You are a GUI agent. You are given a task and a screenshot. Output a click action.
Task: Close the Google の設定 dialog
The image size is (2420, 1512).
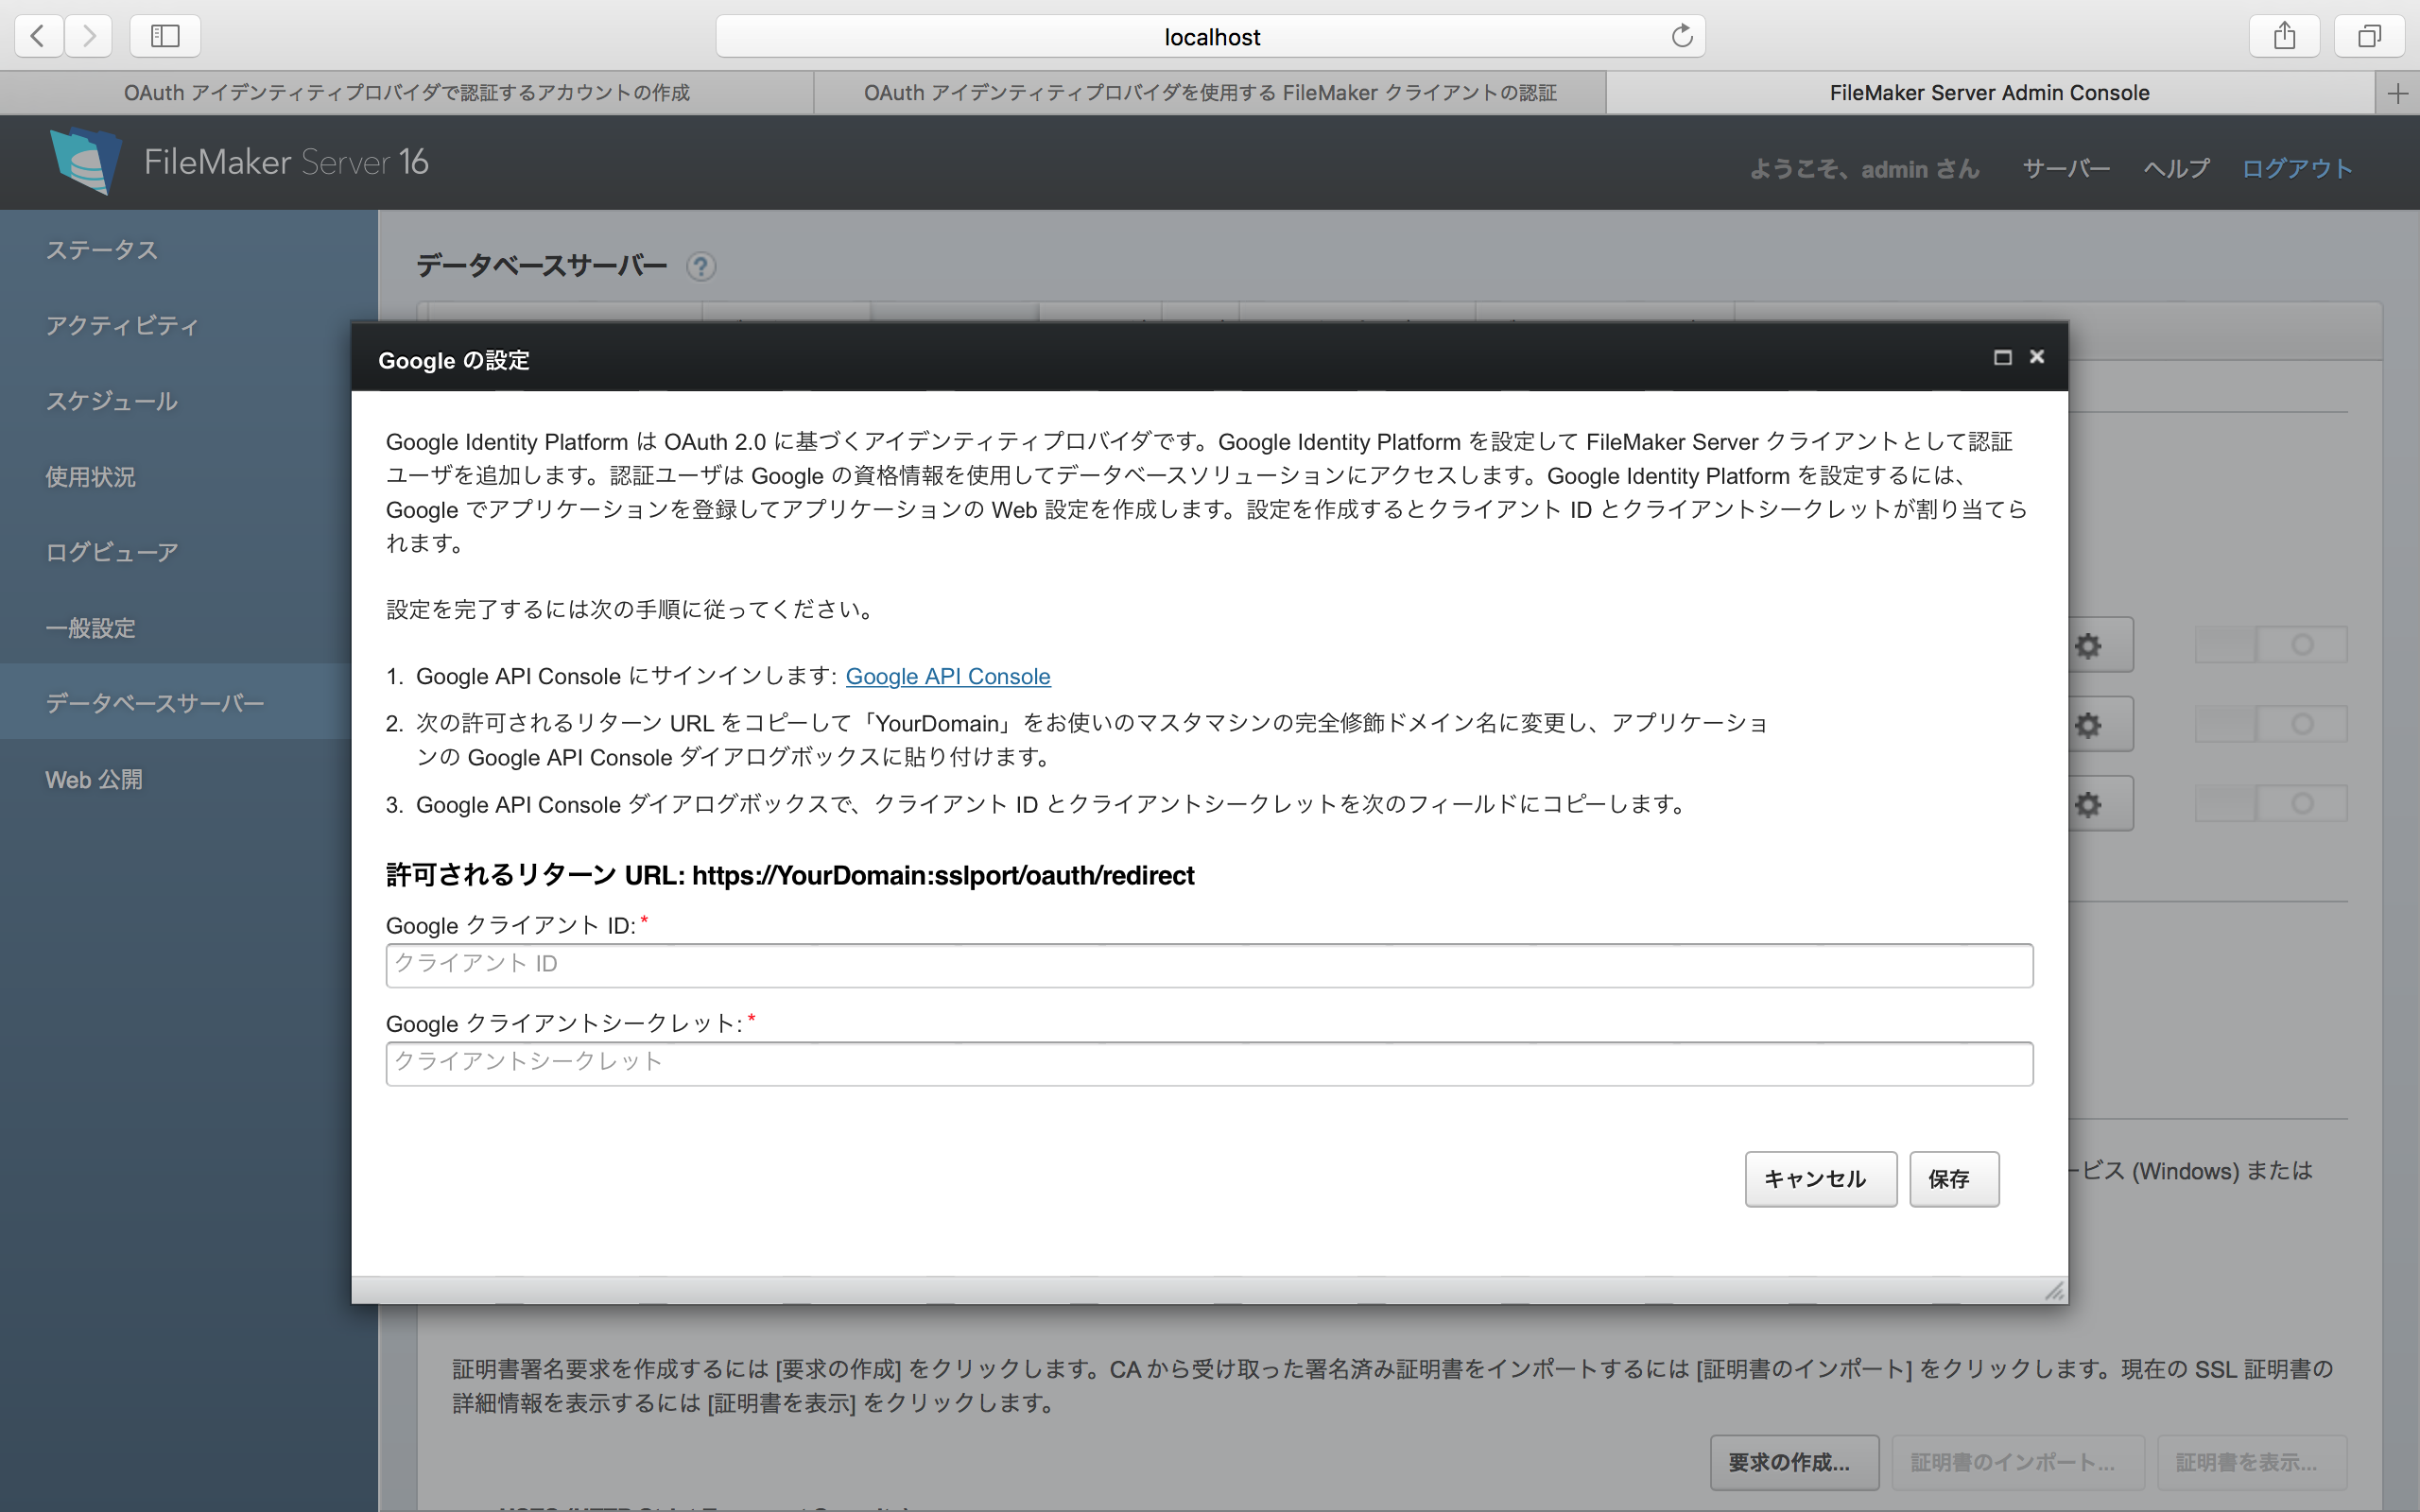click(x=2037, y=357)
